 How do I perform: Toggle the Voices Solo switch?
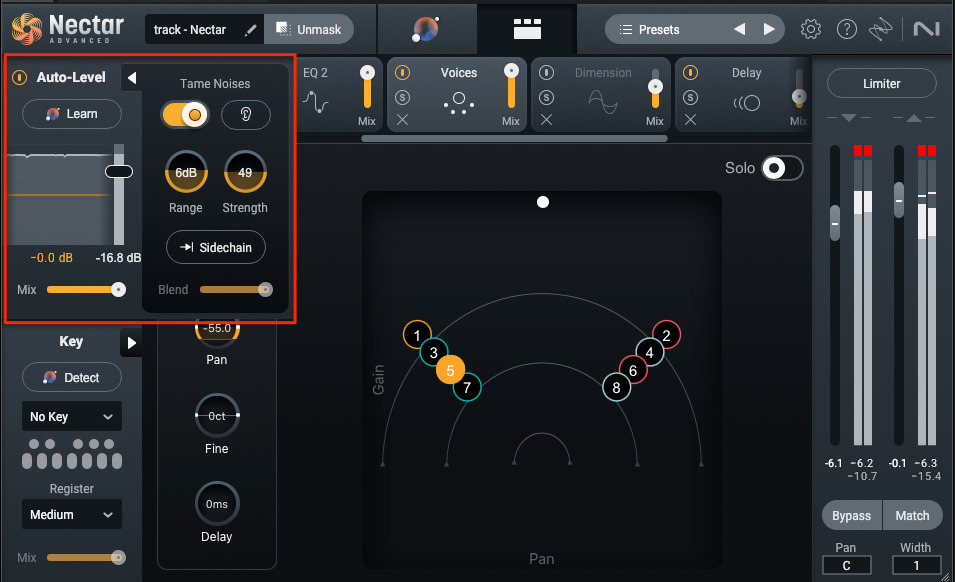(783, 168)
